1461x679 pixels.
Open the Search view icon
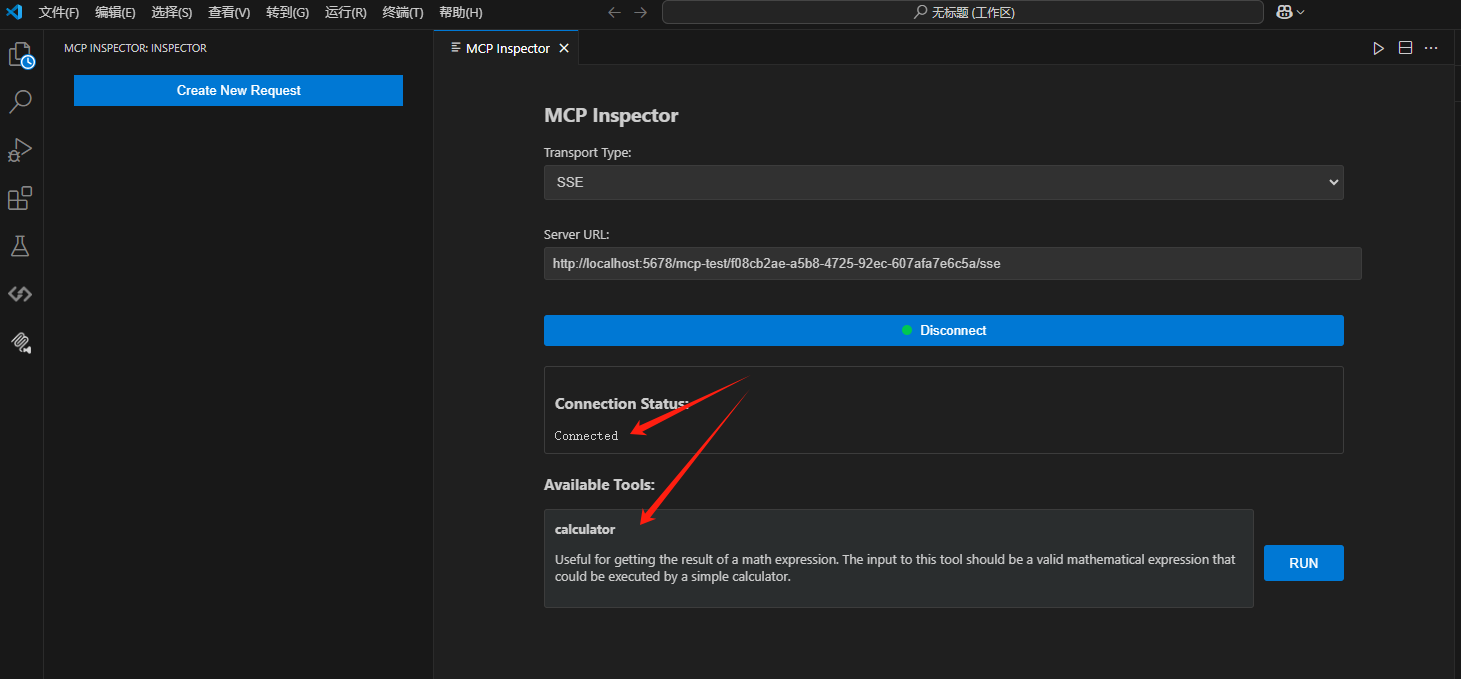[x=21, y=102]
